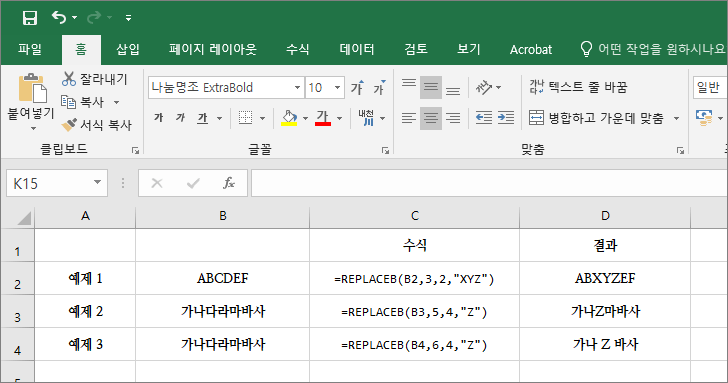This screenshot has height=383, width=728.
Task: Switch to the 삽입 tab
Action: tap(128, 49)
